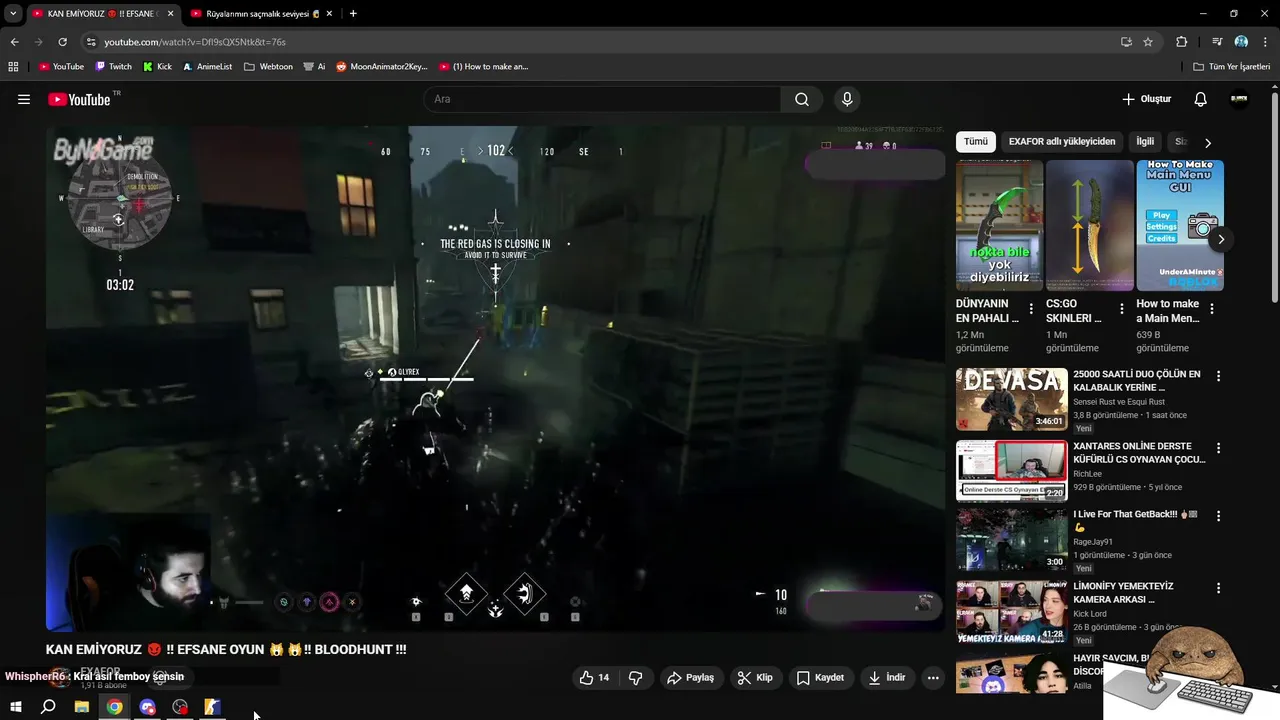This screenshot has width=1280, height=720.
Task: Open the notifications bell
Action: (x=1201, y=99)
